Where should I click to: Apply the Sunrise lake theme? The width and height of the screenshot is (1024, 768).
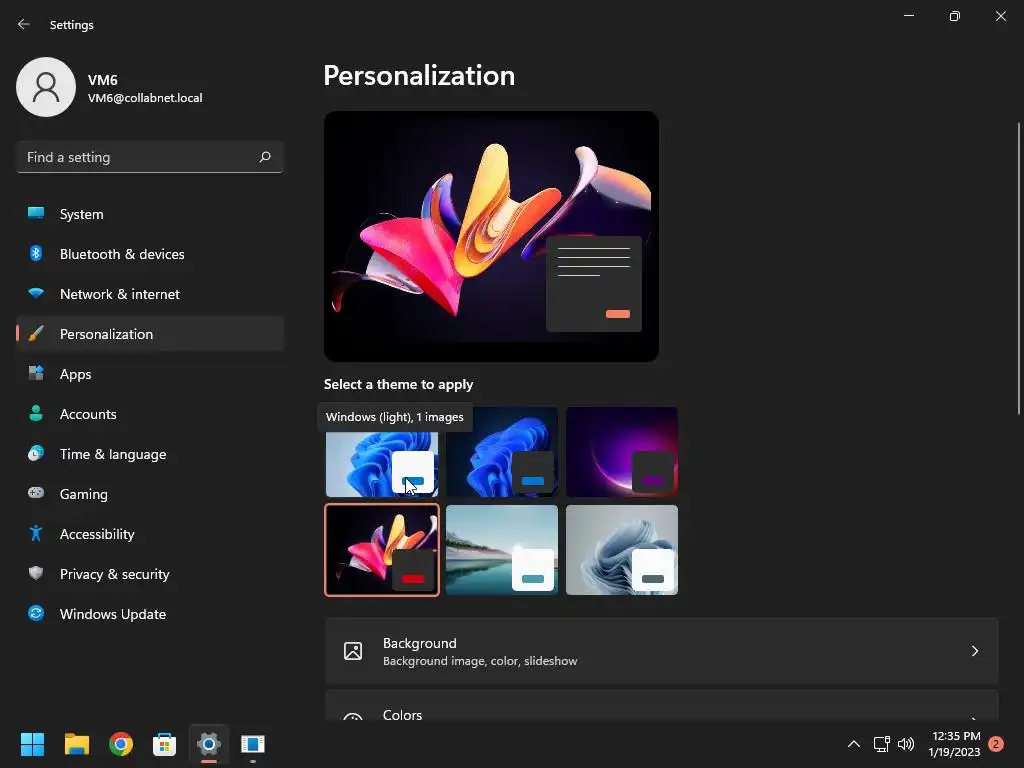coord(502,550)
